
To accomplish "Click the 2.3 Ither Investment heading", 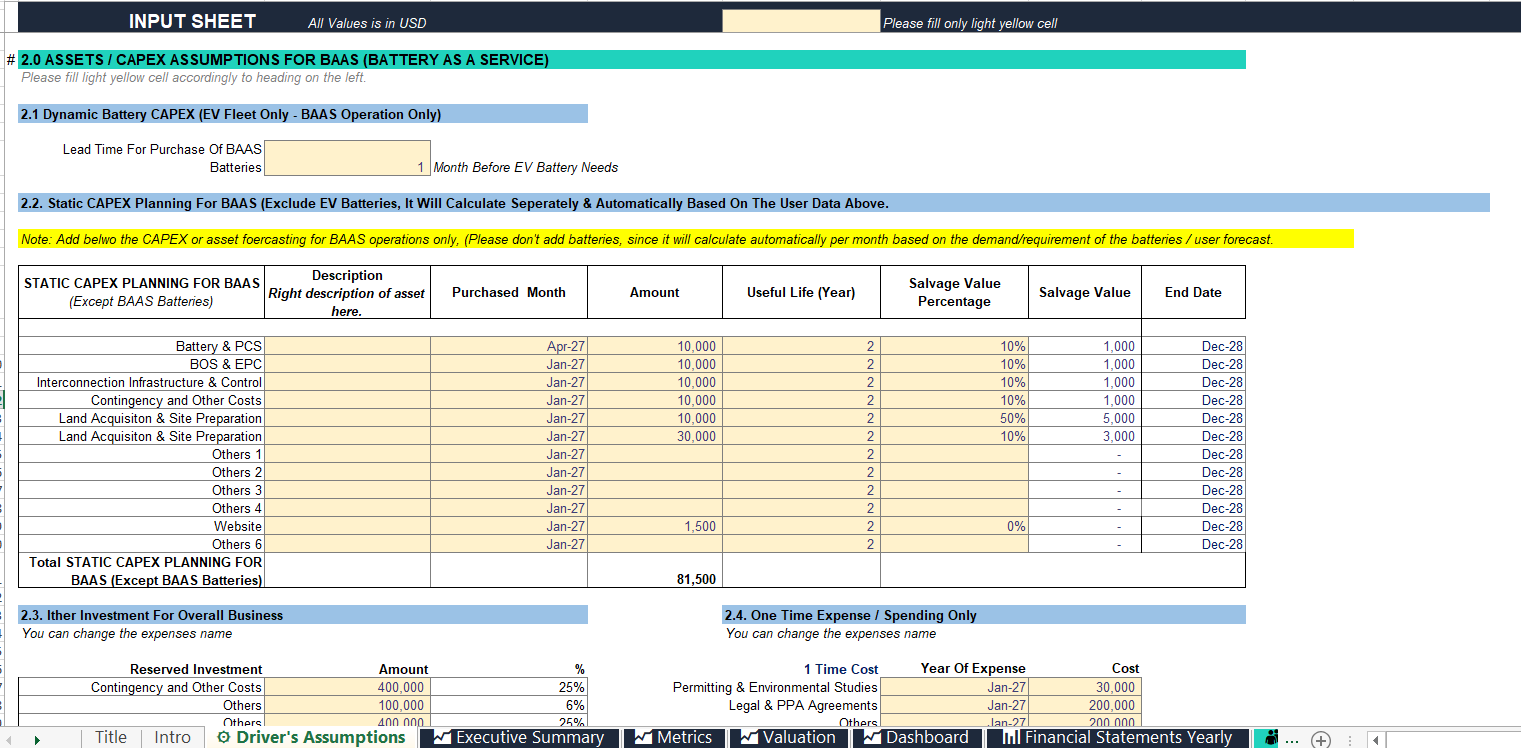I will point(303,615).
